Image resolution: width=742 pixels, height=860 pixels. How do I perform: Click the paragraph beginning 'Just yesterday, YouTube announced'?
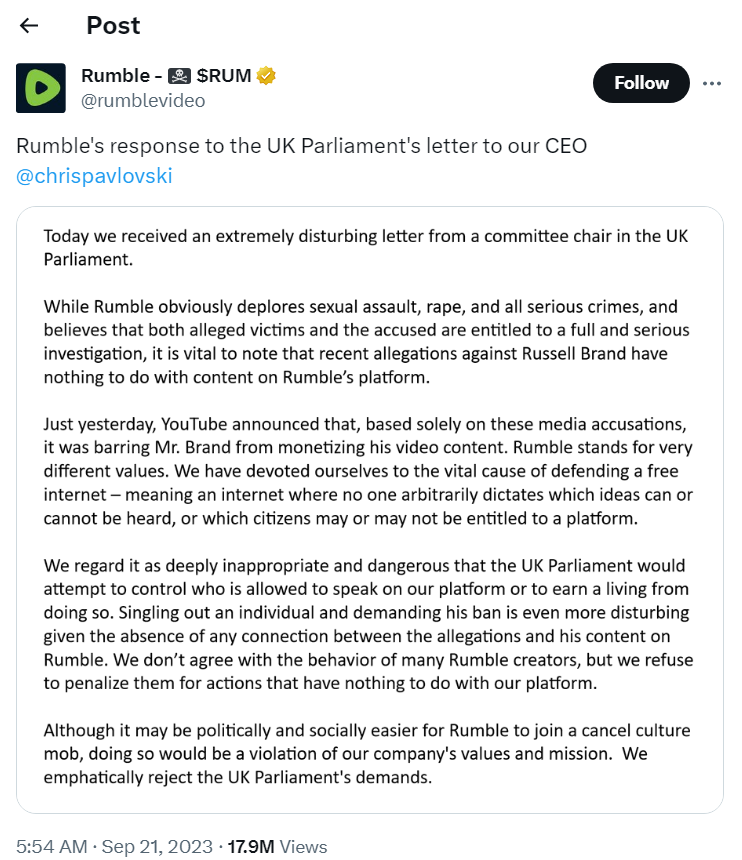click(x=368, y=471)
